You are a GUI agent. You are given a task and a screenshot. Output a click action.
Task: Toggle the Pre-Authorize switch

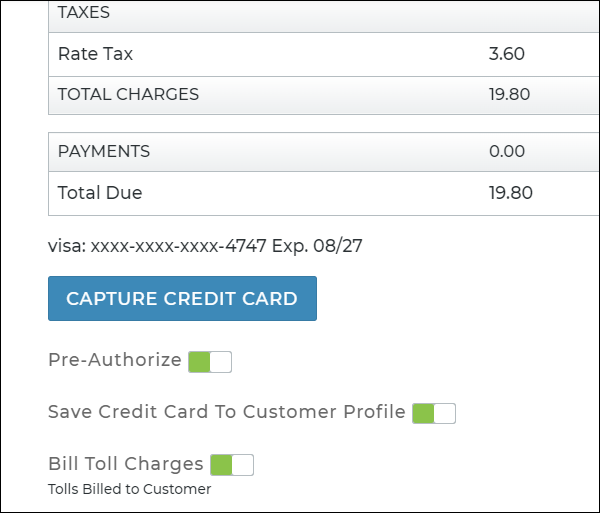(210, 361)
